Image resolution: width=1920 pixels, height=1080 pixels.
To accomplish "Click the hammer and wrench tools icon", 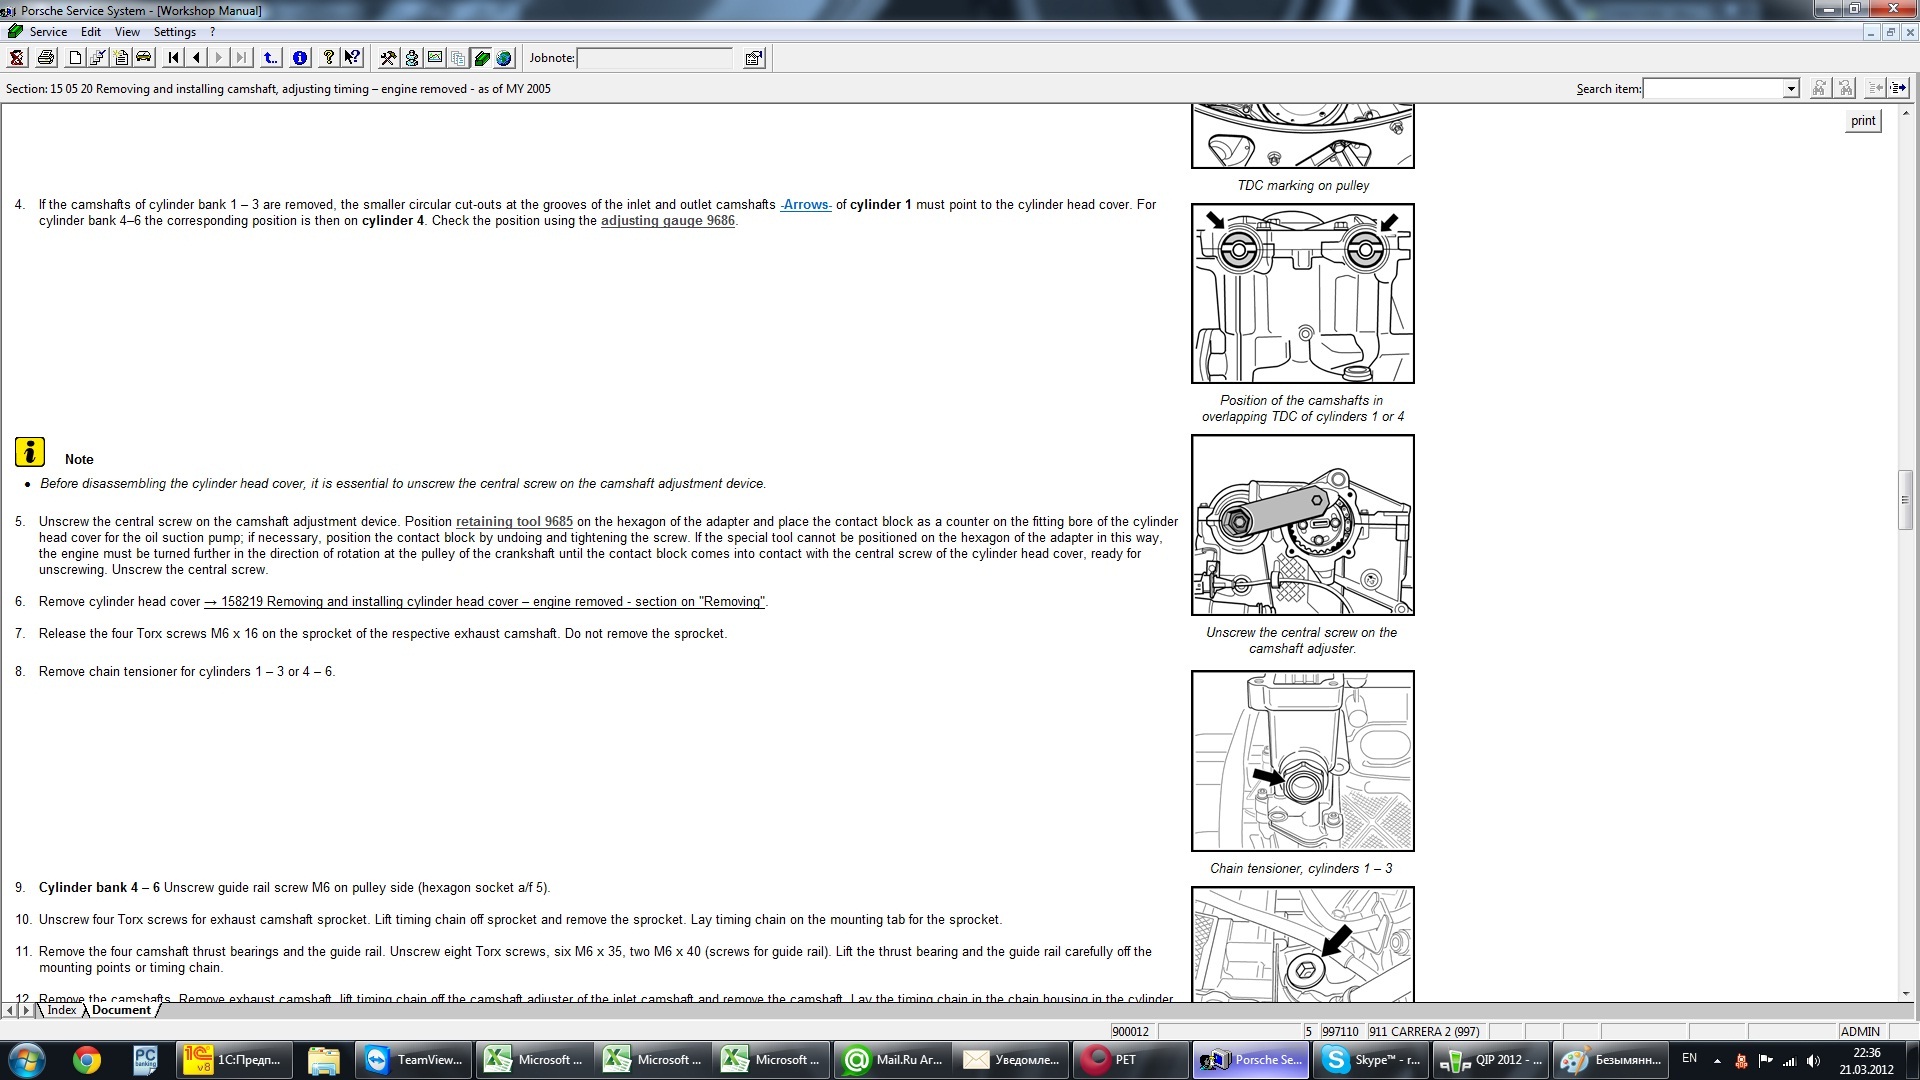I will click(x=388, y=58).
